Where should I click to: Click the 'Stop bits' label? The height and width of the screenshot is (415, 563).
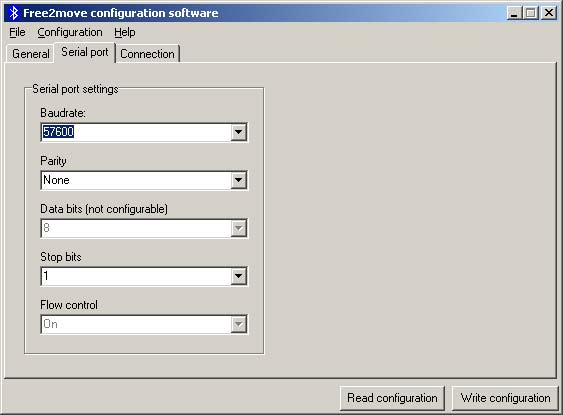pyautogui.click(x=61, y=257)
